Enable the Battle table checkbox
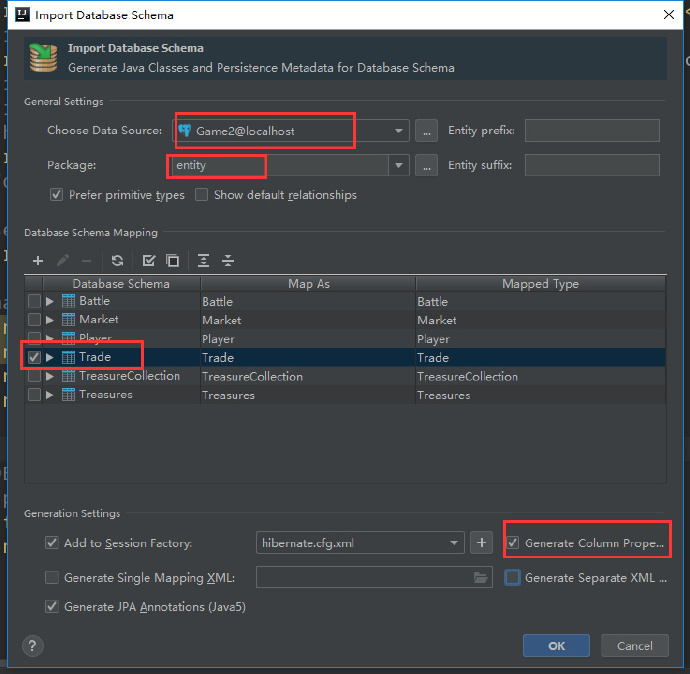Viewport: 690px width, 674px height. [35, 302]
